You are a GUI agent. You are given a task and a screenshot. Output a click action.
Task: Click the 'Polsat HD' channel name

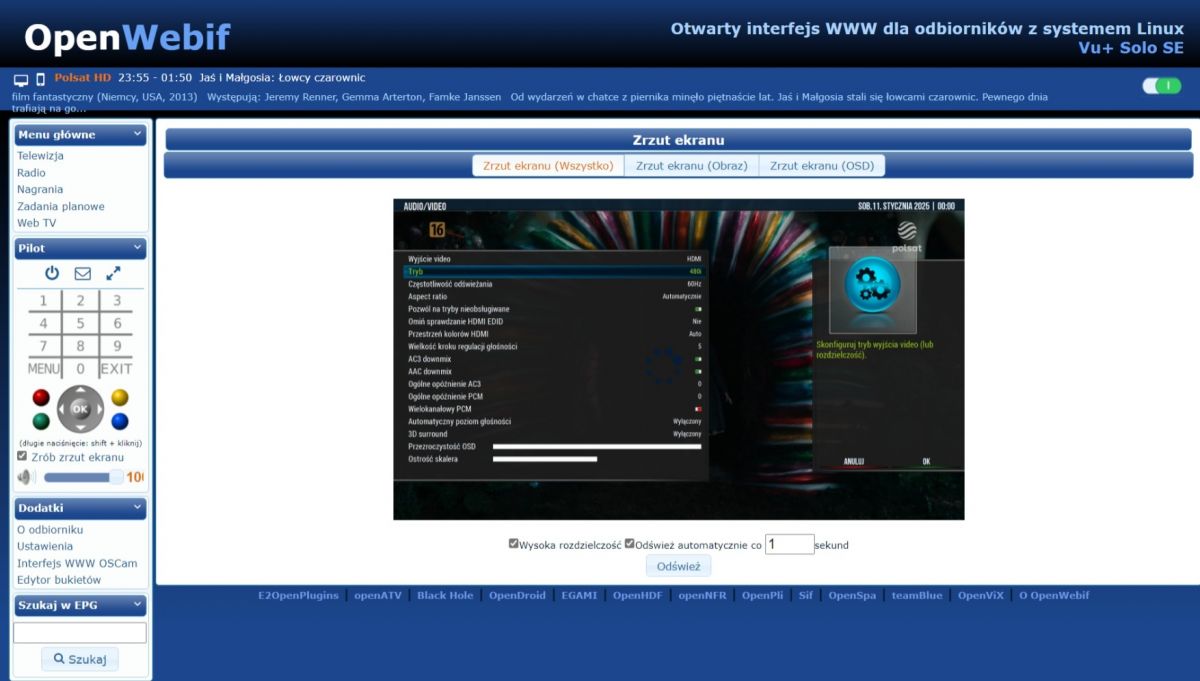83,78
